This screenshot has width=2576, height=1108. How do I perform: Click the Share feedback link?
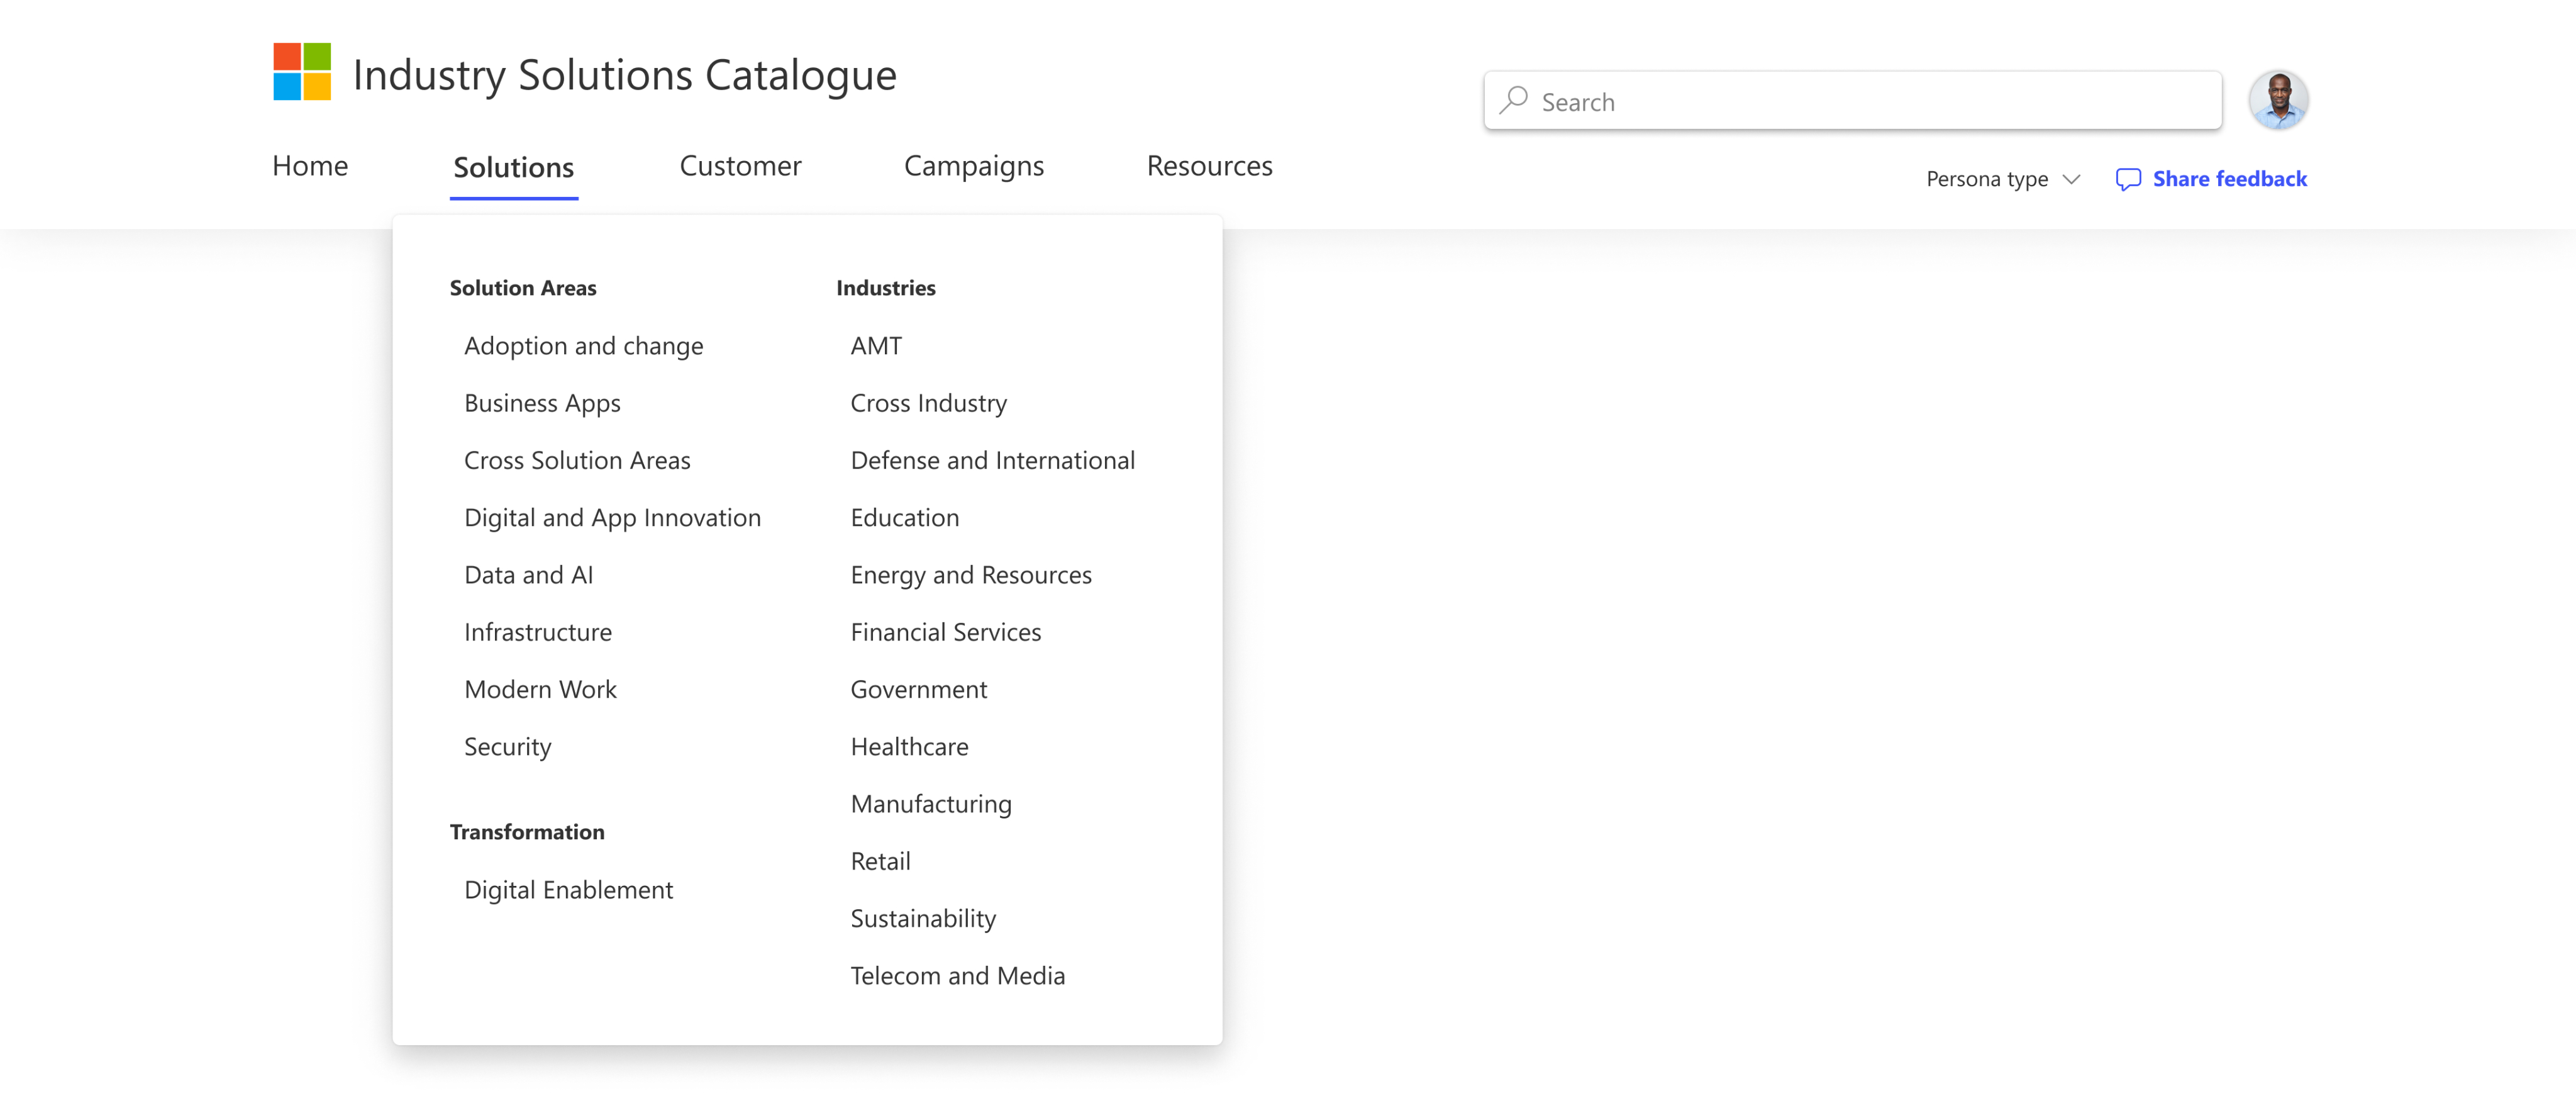(2229, 179)
